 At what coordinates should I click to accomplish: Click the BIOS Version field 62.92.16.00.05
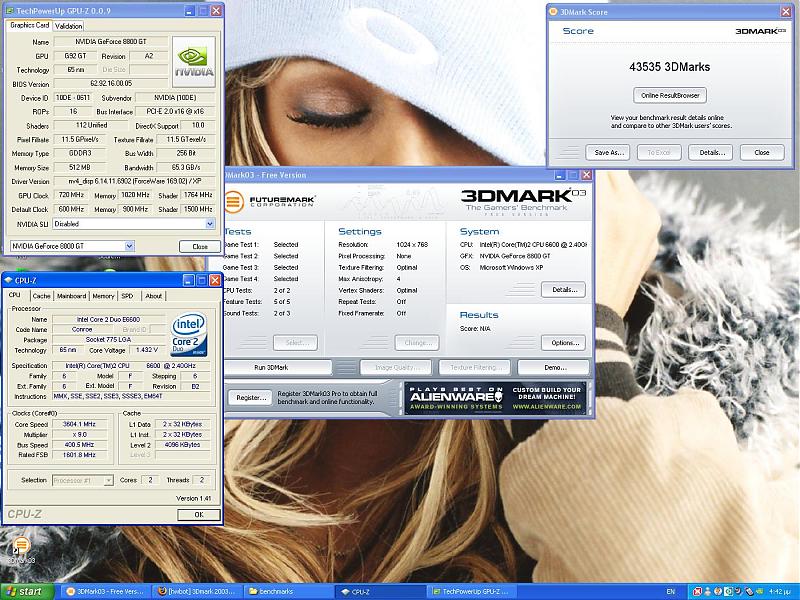111,83
